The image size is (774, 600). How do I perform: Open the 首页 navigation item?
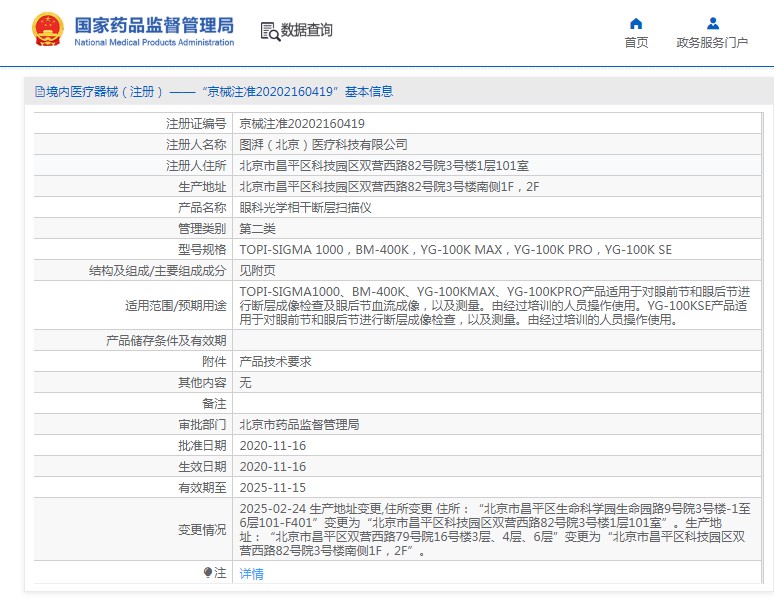pyautogui.click(x=636, y=42)
